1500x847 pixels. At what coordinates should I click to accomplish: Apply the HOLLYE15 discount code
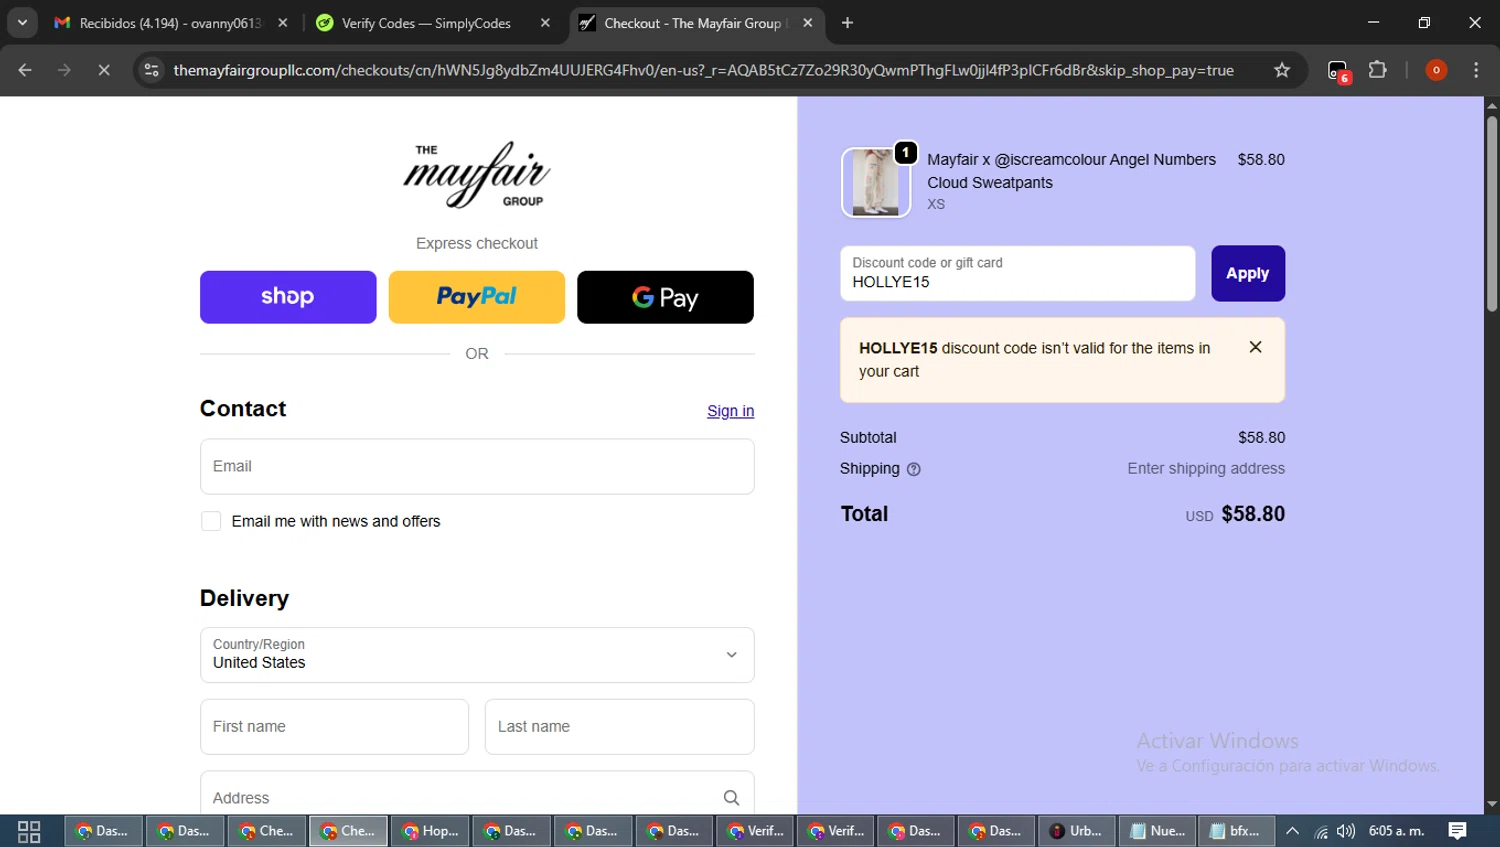[1248, 273]
